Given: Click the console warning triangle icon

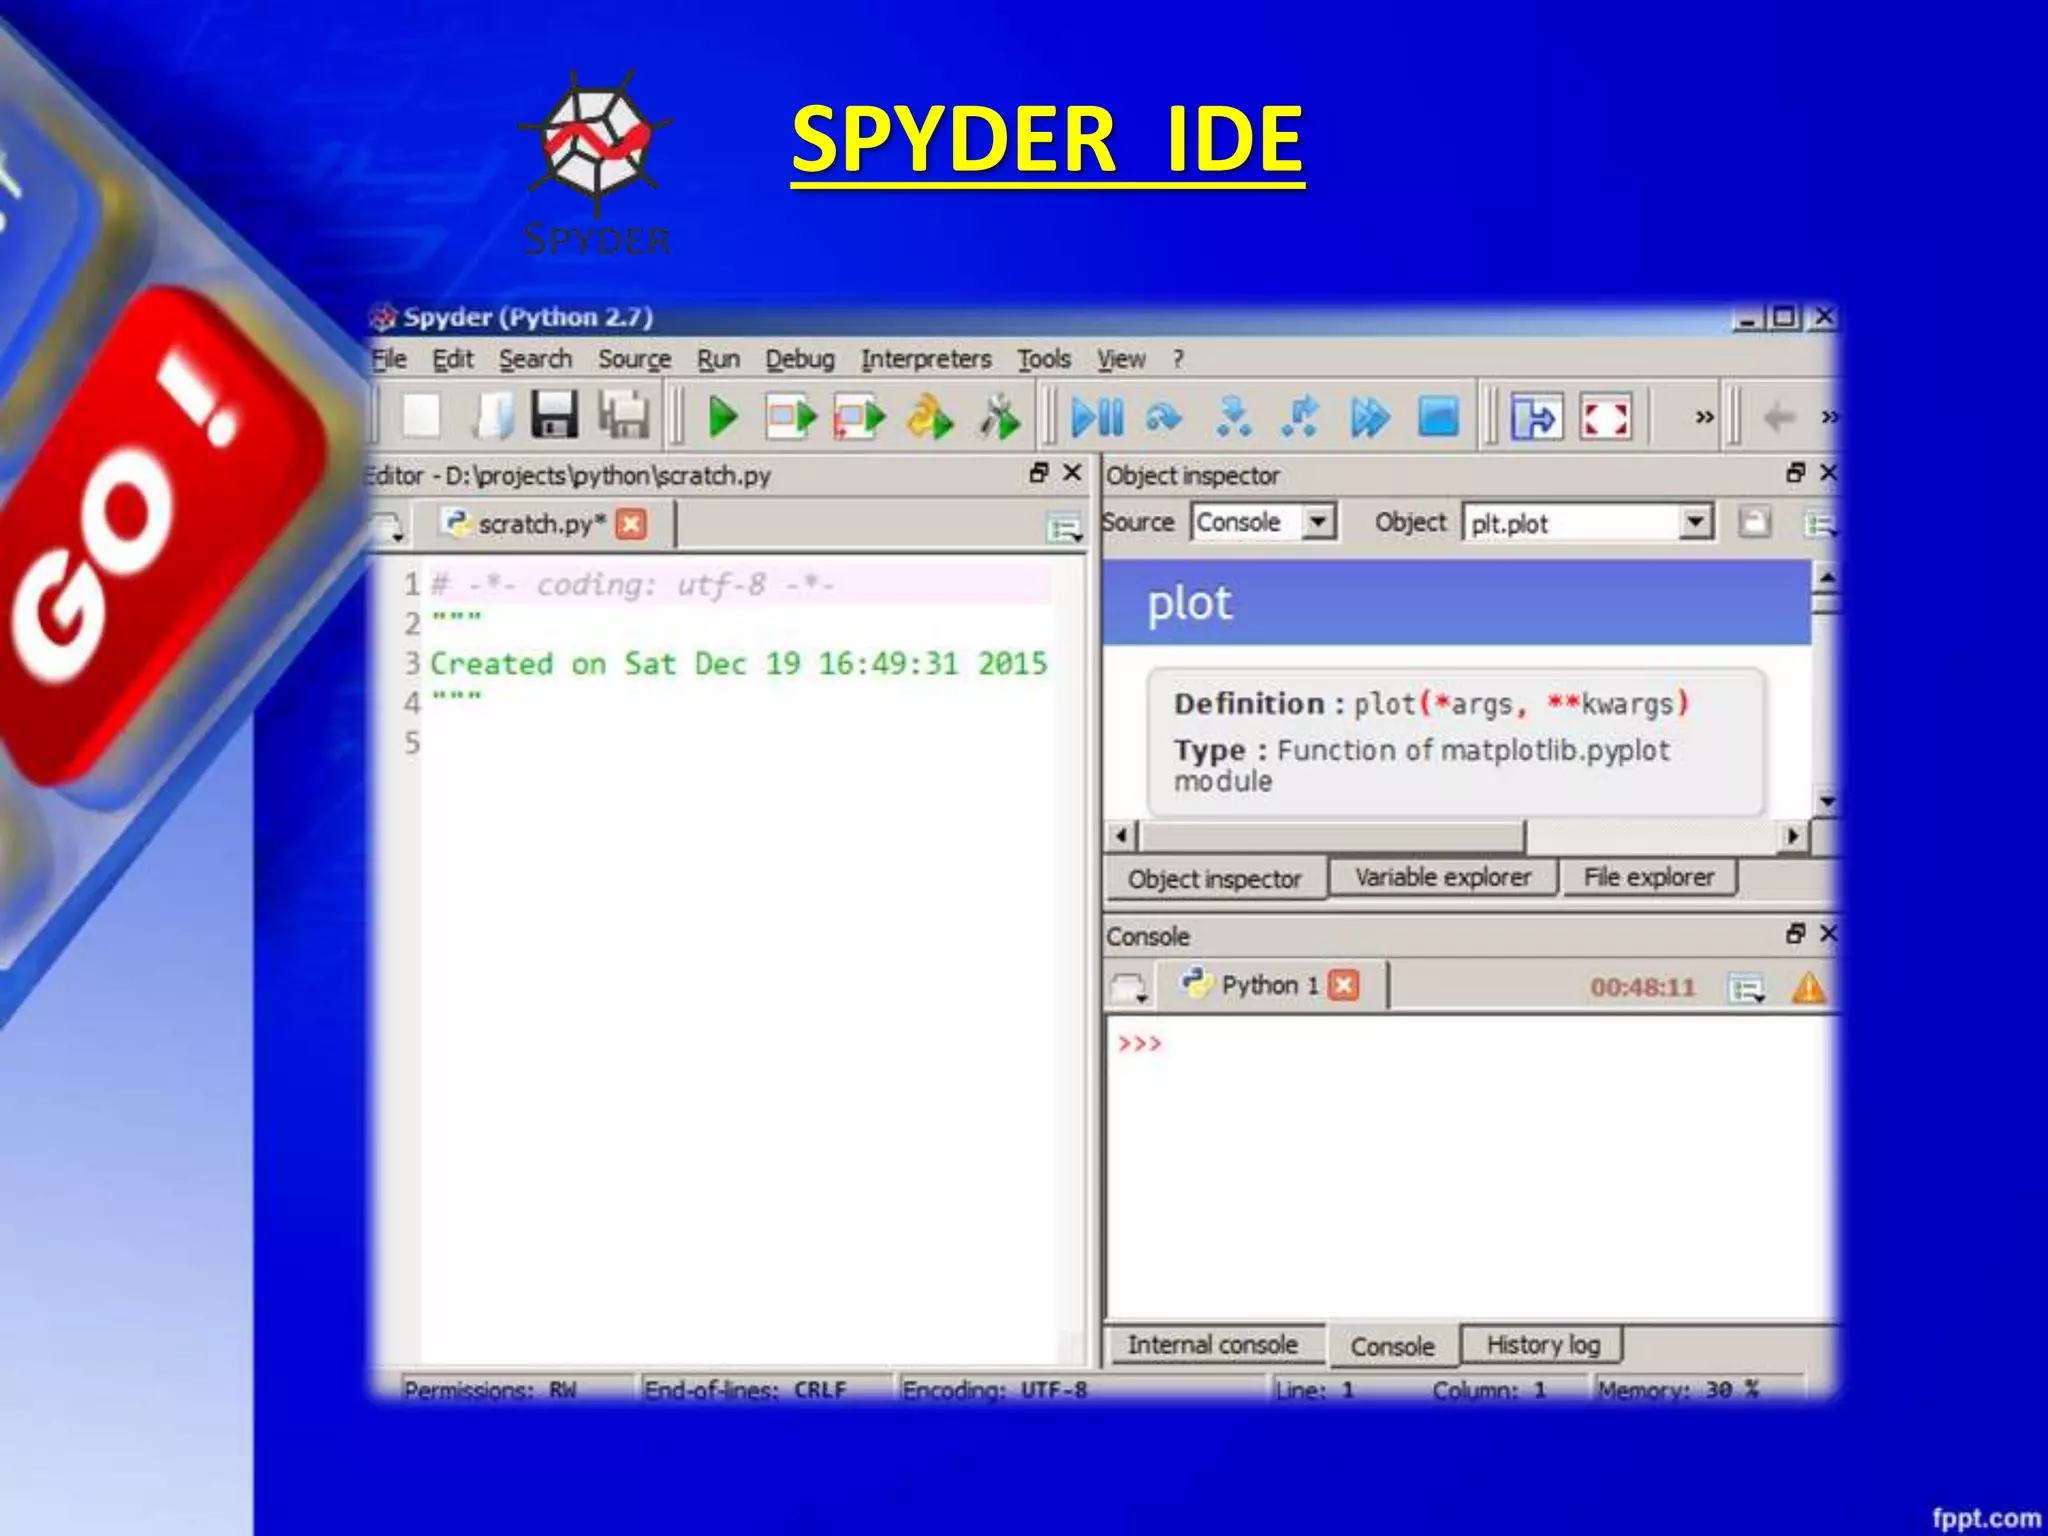Looking at the screenshot, I should 1808,988.
